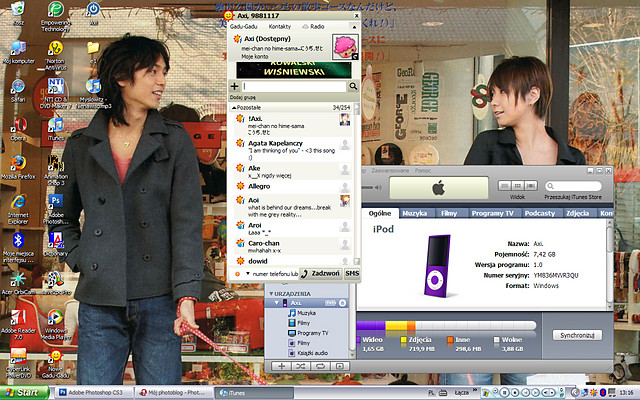Click the Gadu-Gadu contact search field

point(294,86)
